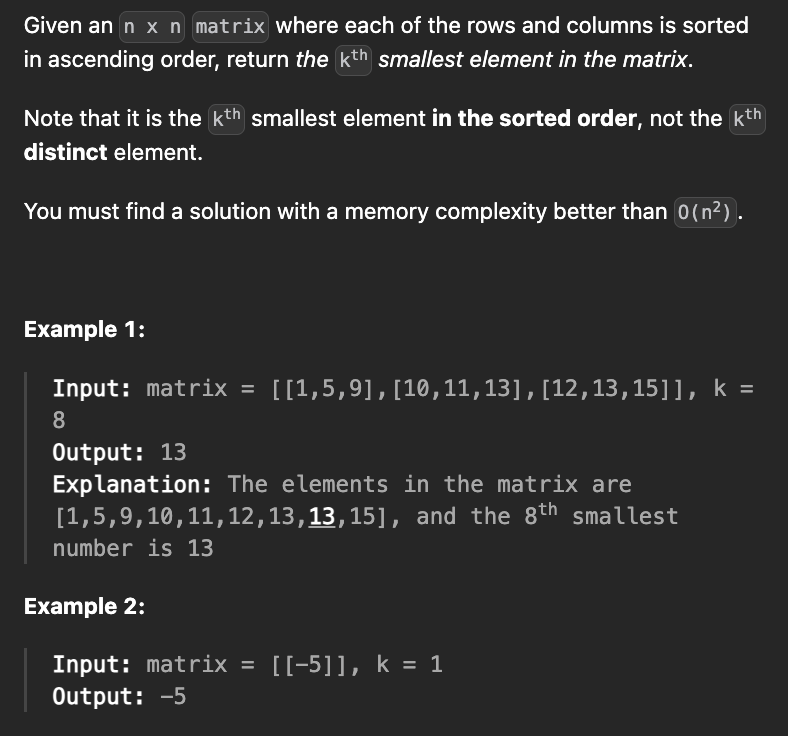Screen dimensions: 788x736
Task: Click the bold phrase "in the sorted order"
Action: click(535, 119)
